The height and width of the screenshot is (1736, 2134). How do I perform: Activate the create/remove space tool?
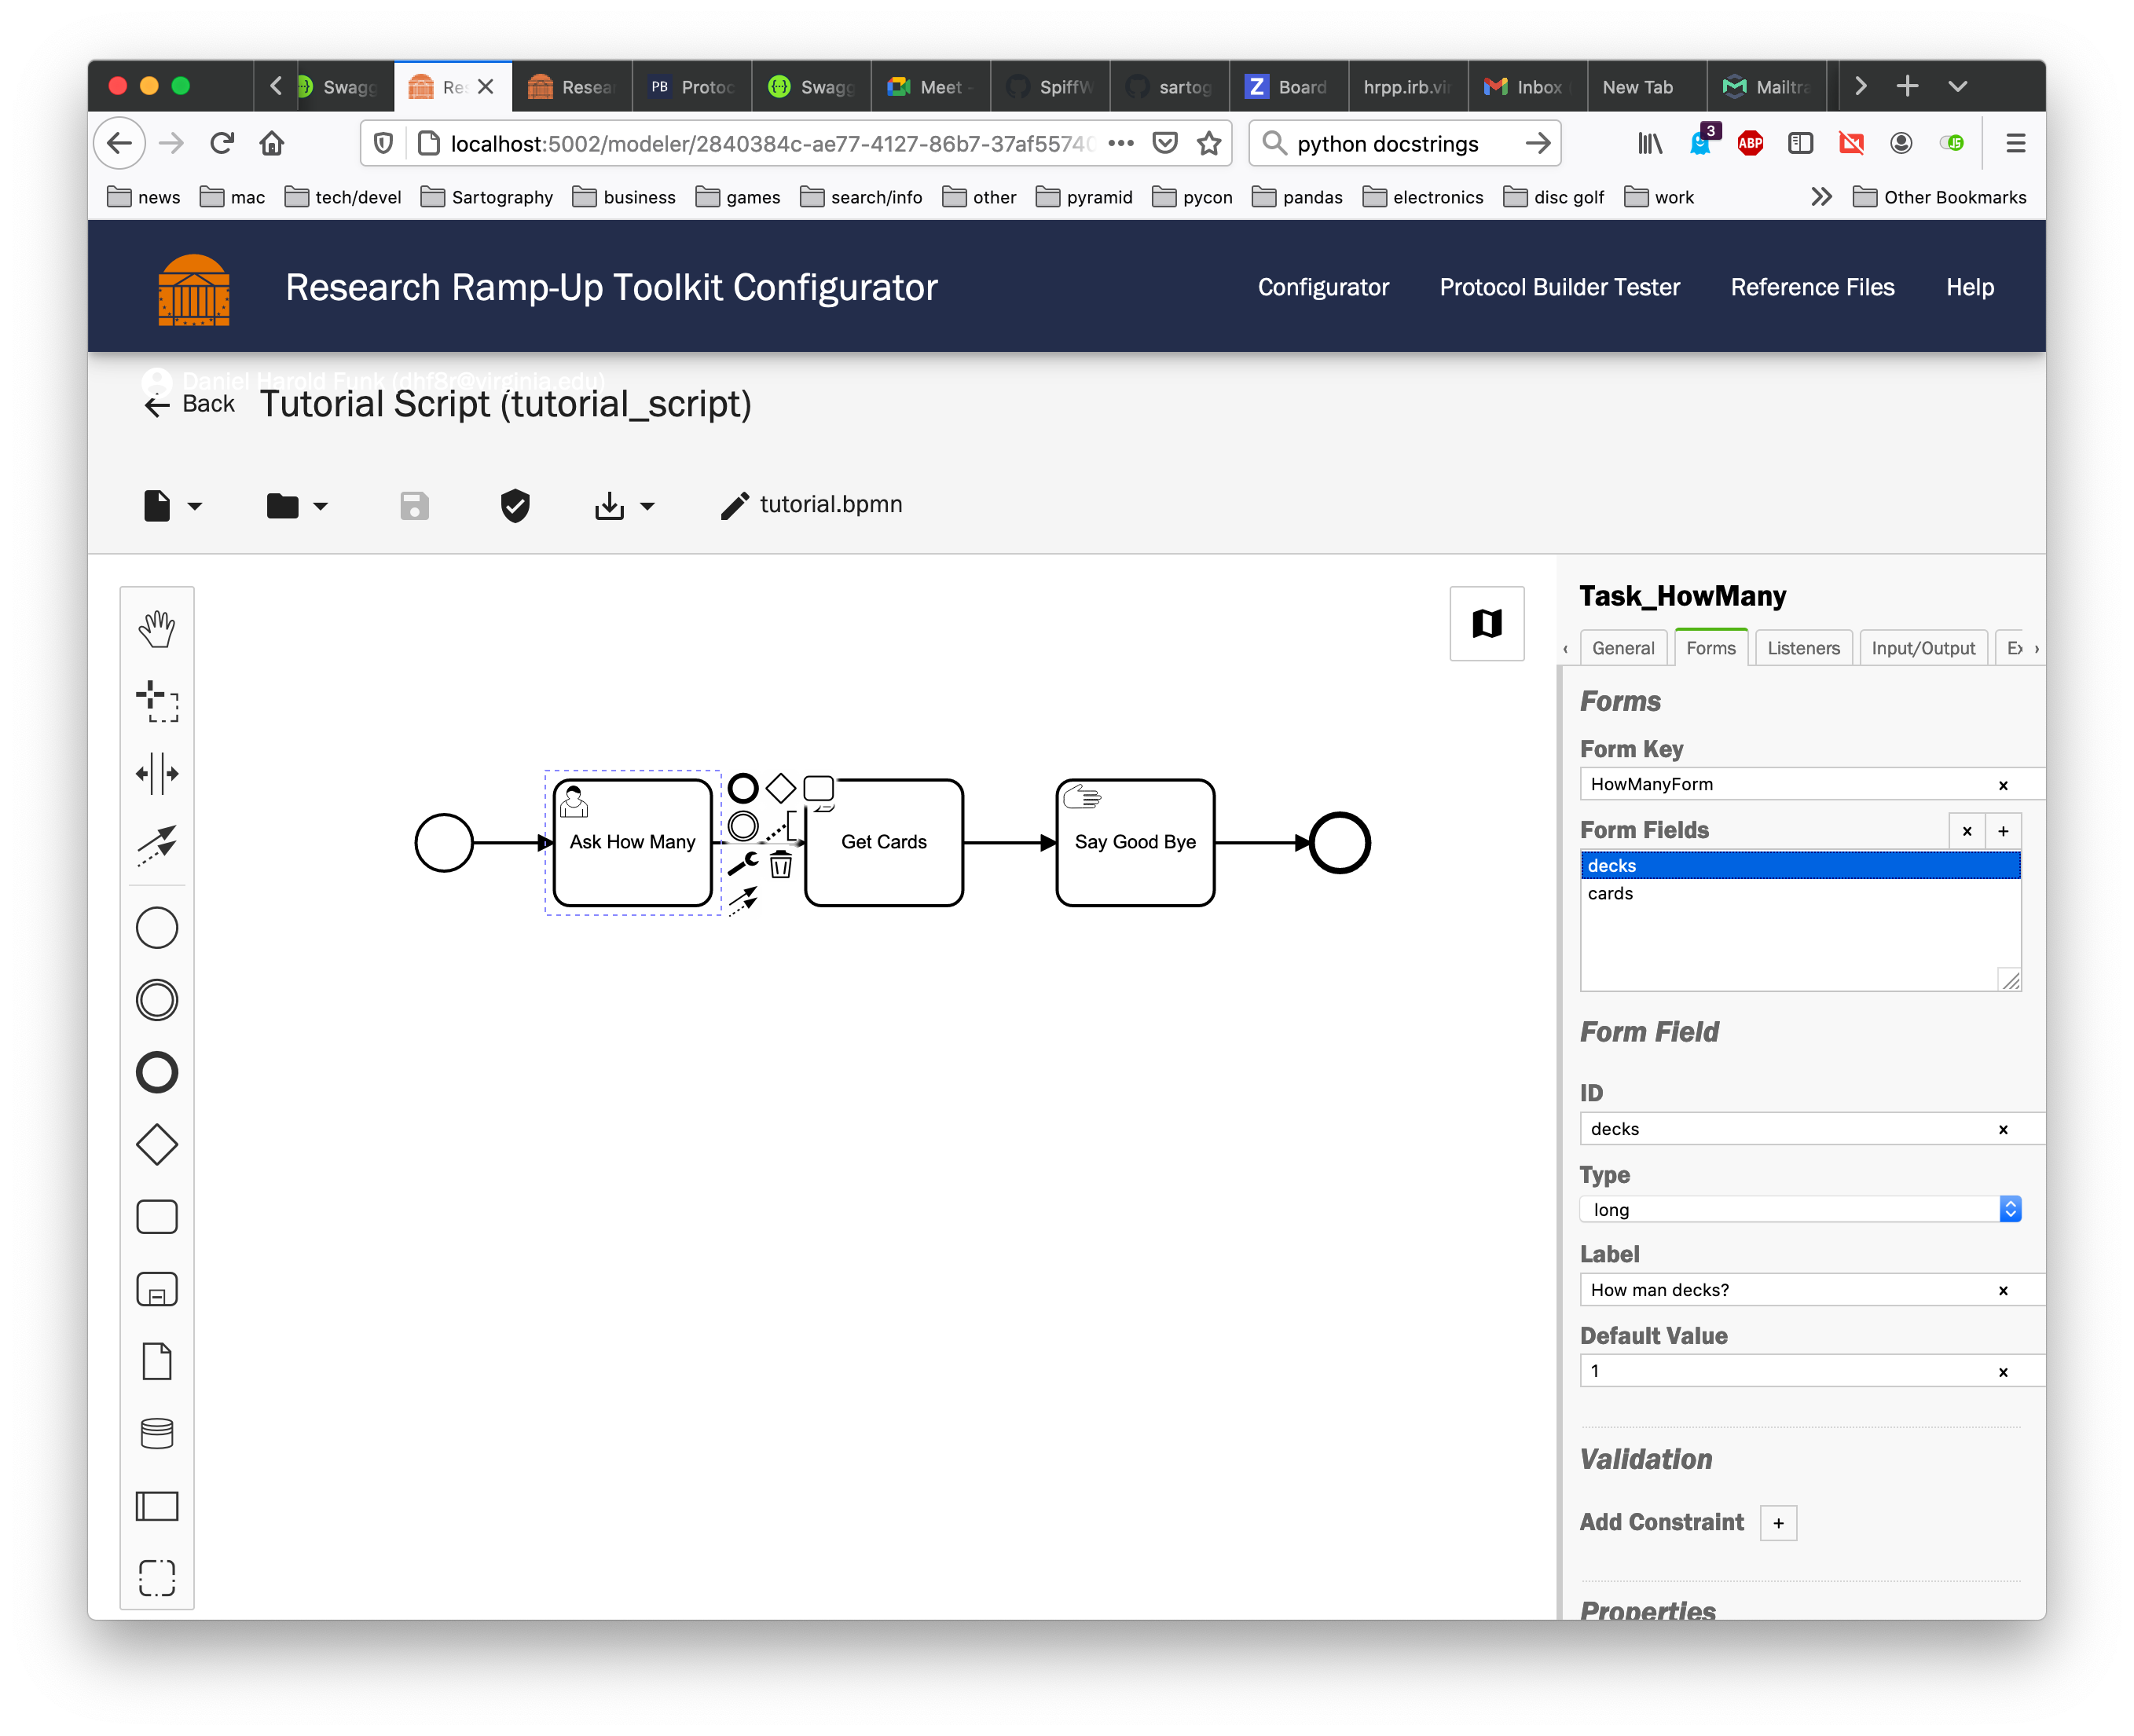pyautogui.click(x=157, y=773)
